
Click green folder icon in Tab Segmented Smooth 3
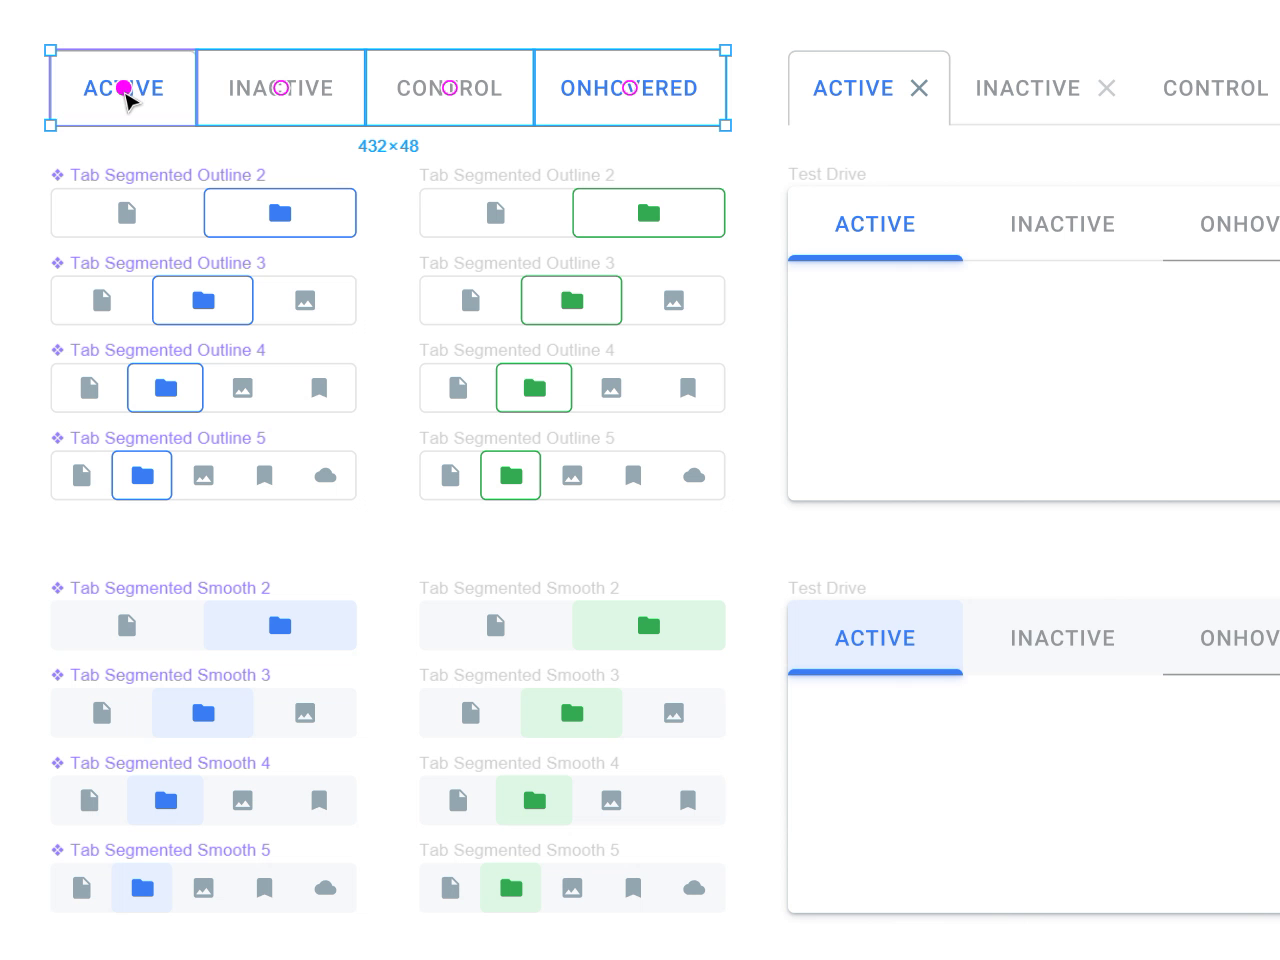click(572, 713)
